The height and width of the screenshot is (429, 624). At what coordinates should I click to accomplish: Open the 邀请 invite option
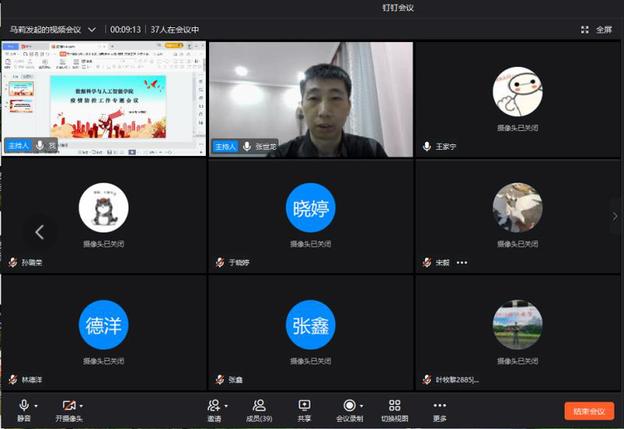(213, 409)
